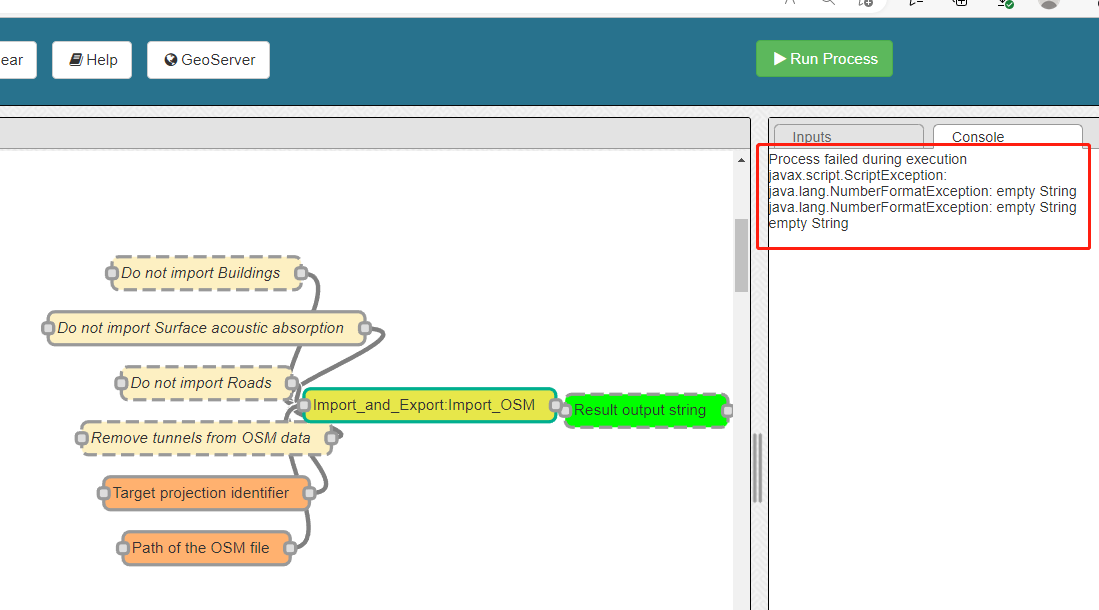Click the input port of Do not import Buildings
The image size is (1099, 610).
(111, 273)
